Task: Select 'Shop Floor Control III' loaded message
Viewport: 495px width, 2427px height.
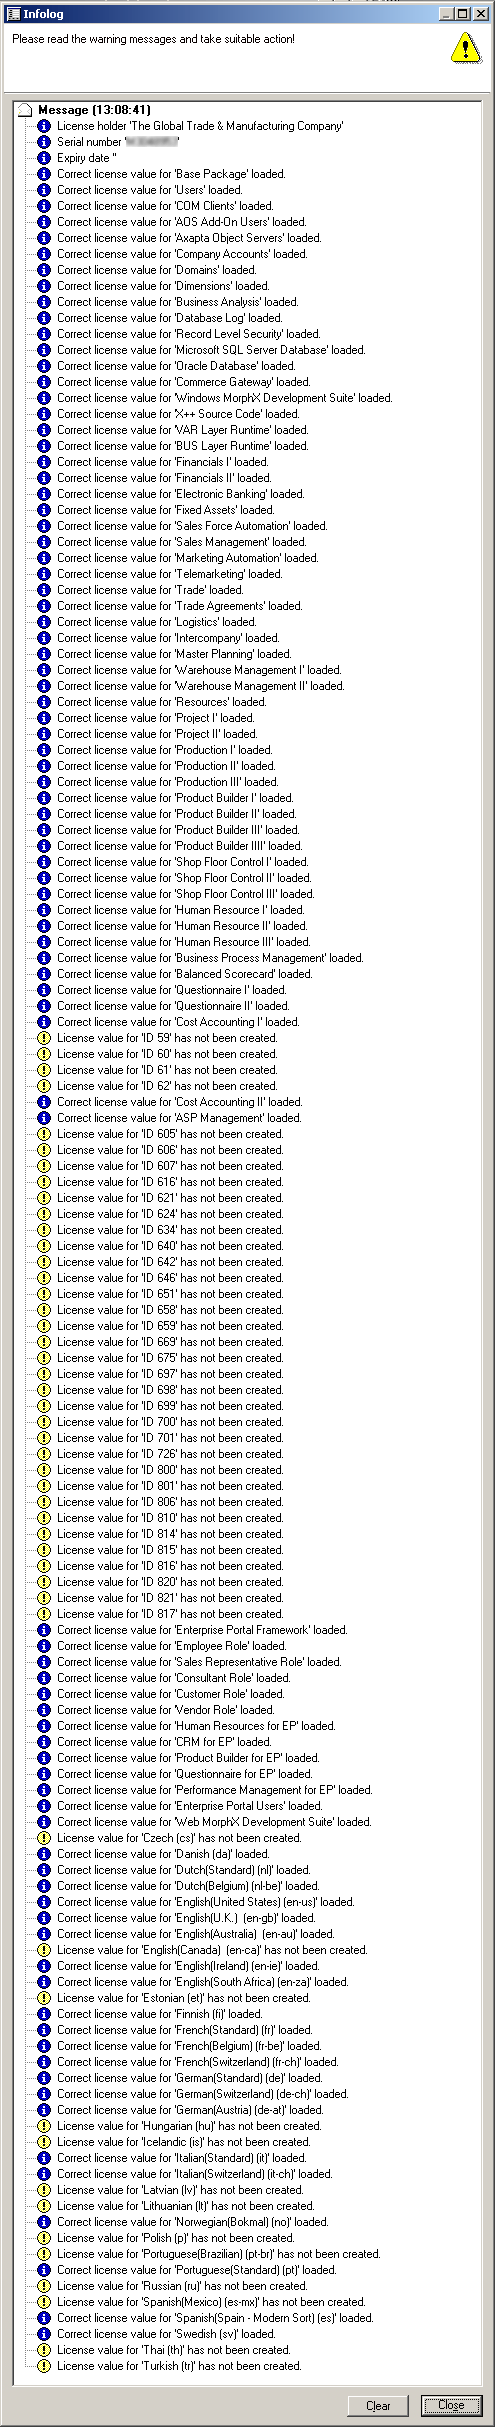Action: click(x=185, y=894)
